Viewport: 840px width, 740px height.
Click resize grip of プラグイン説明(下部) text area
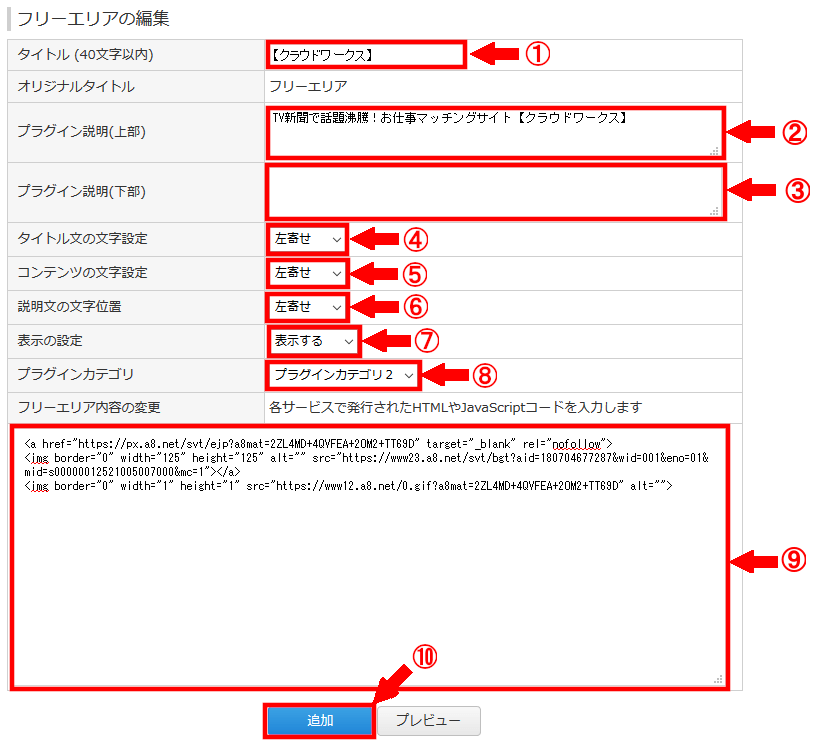tap(715, 212)
